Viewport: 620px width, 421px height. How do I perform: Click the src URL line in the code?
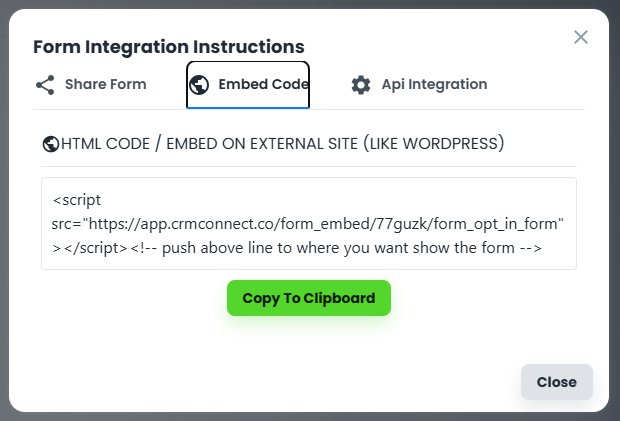coord(308,223)
